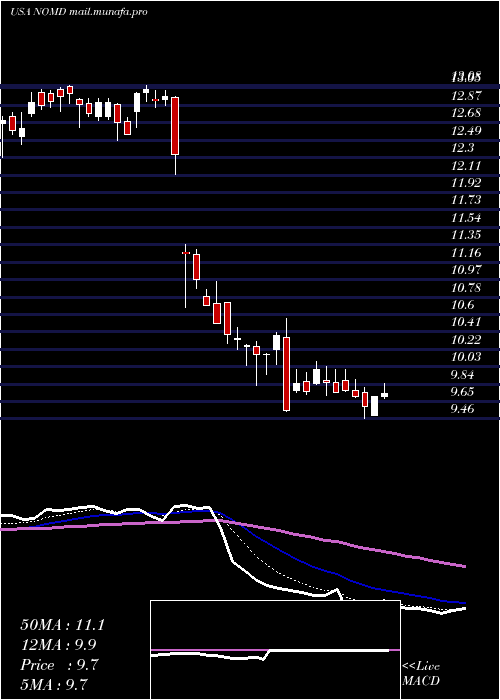Click the 12.3 price axis label
This screenshot has height=700, width=500.
462,148
